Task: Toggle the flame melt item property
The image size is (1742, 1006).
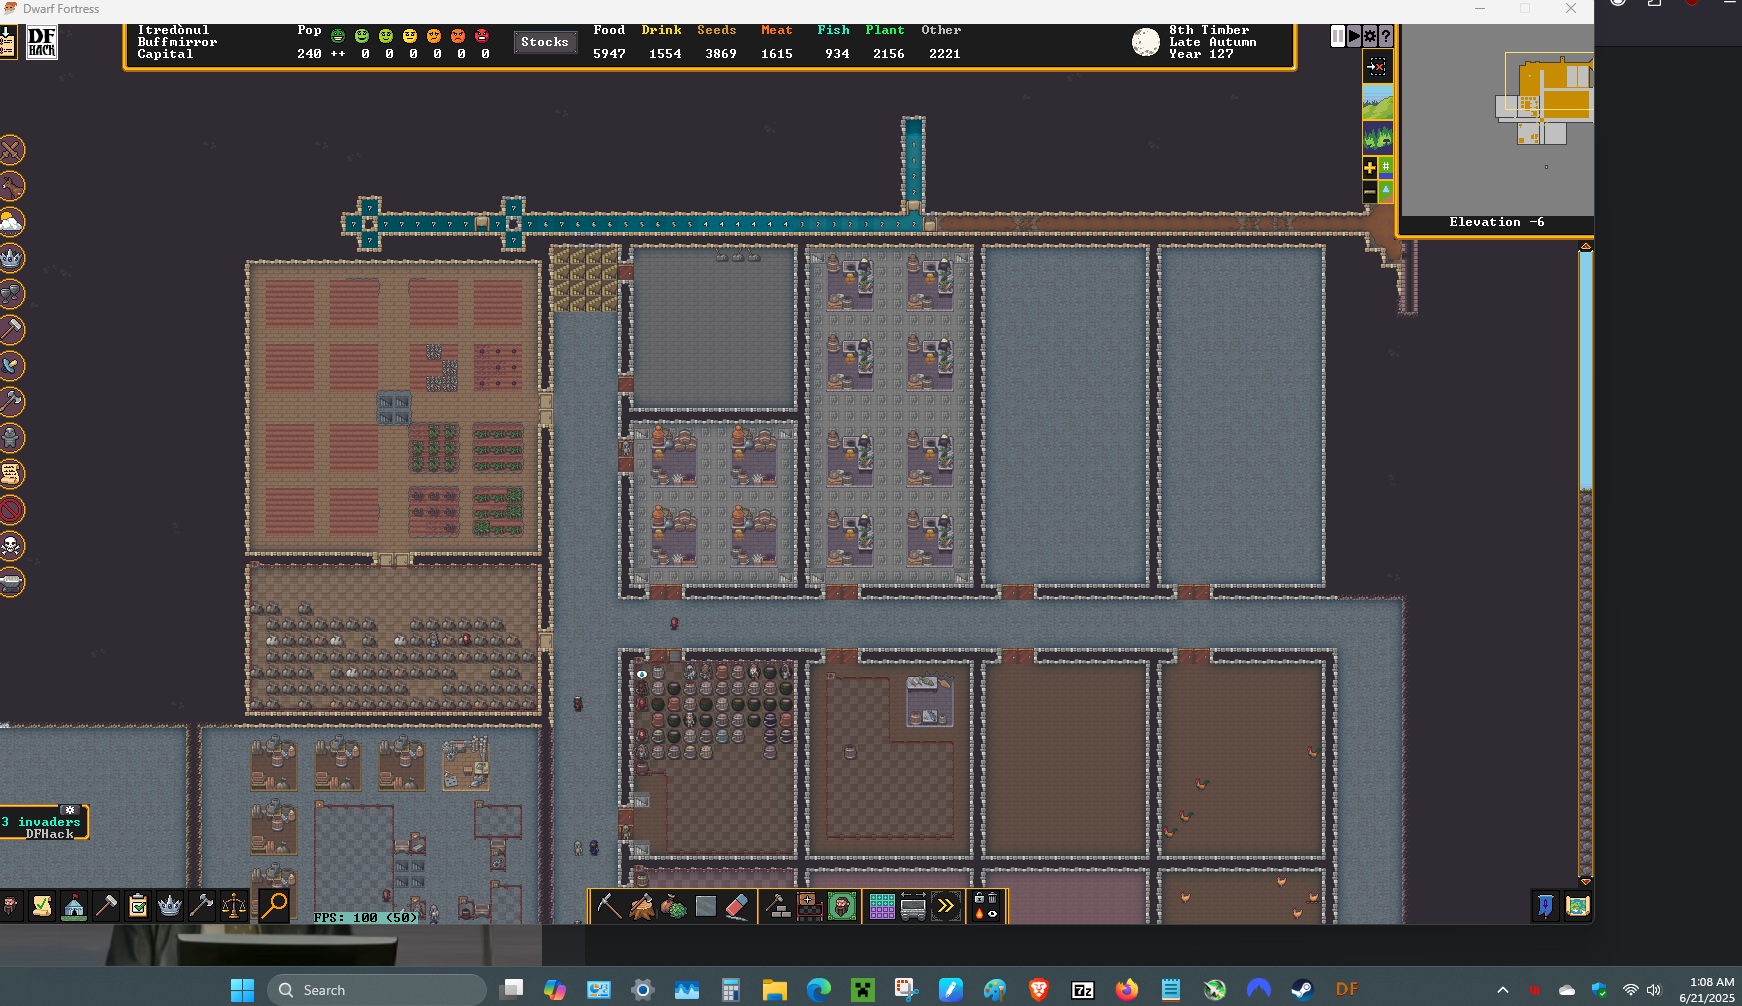Action: point(979,913)
